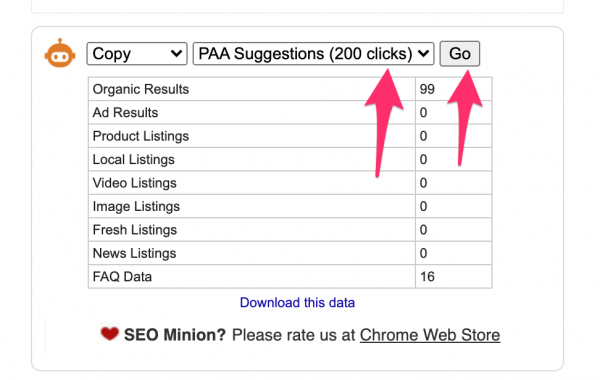The width and height of the screenshot is (600, 380).
Task: Click the Ad Results value 0
Action: click(423, 113)
